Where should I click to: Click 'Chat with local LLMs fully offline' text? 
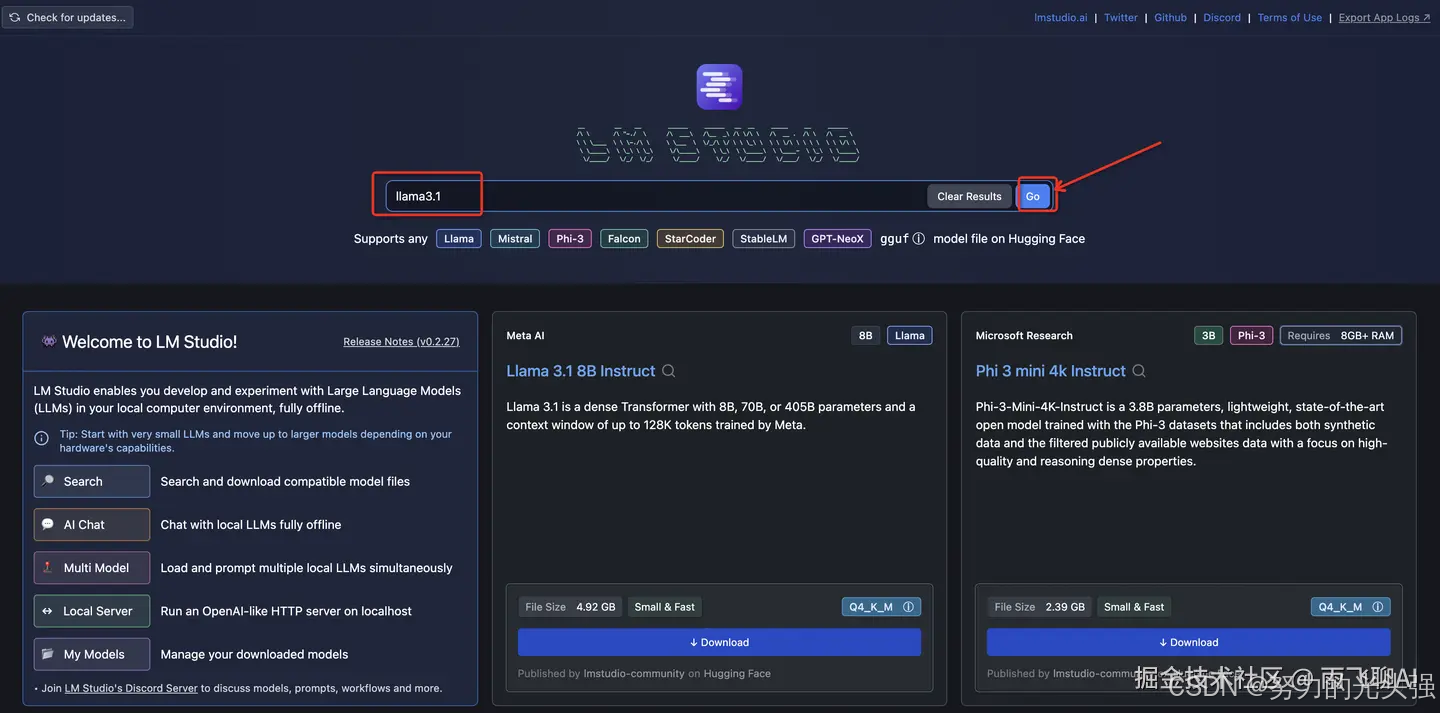(x=251, y=525)
